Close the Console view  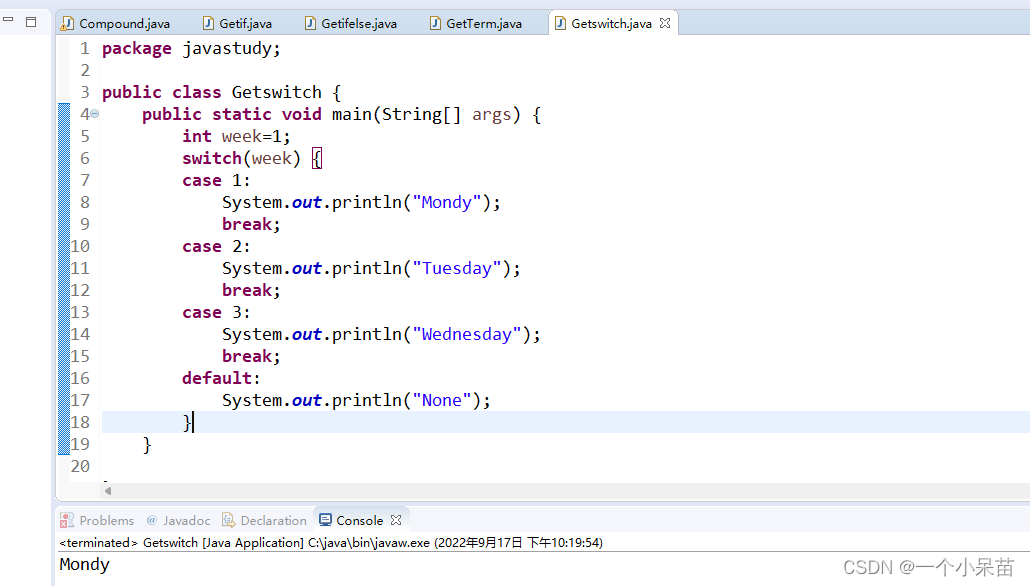click(395, 520)
